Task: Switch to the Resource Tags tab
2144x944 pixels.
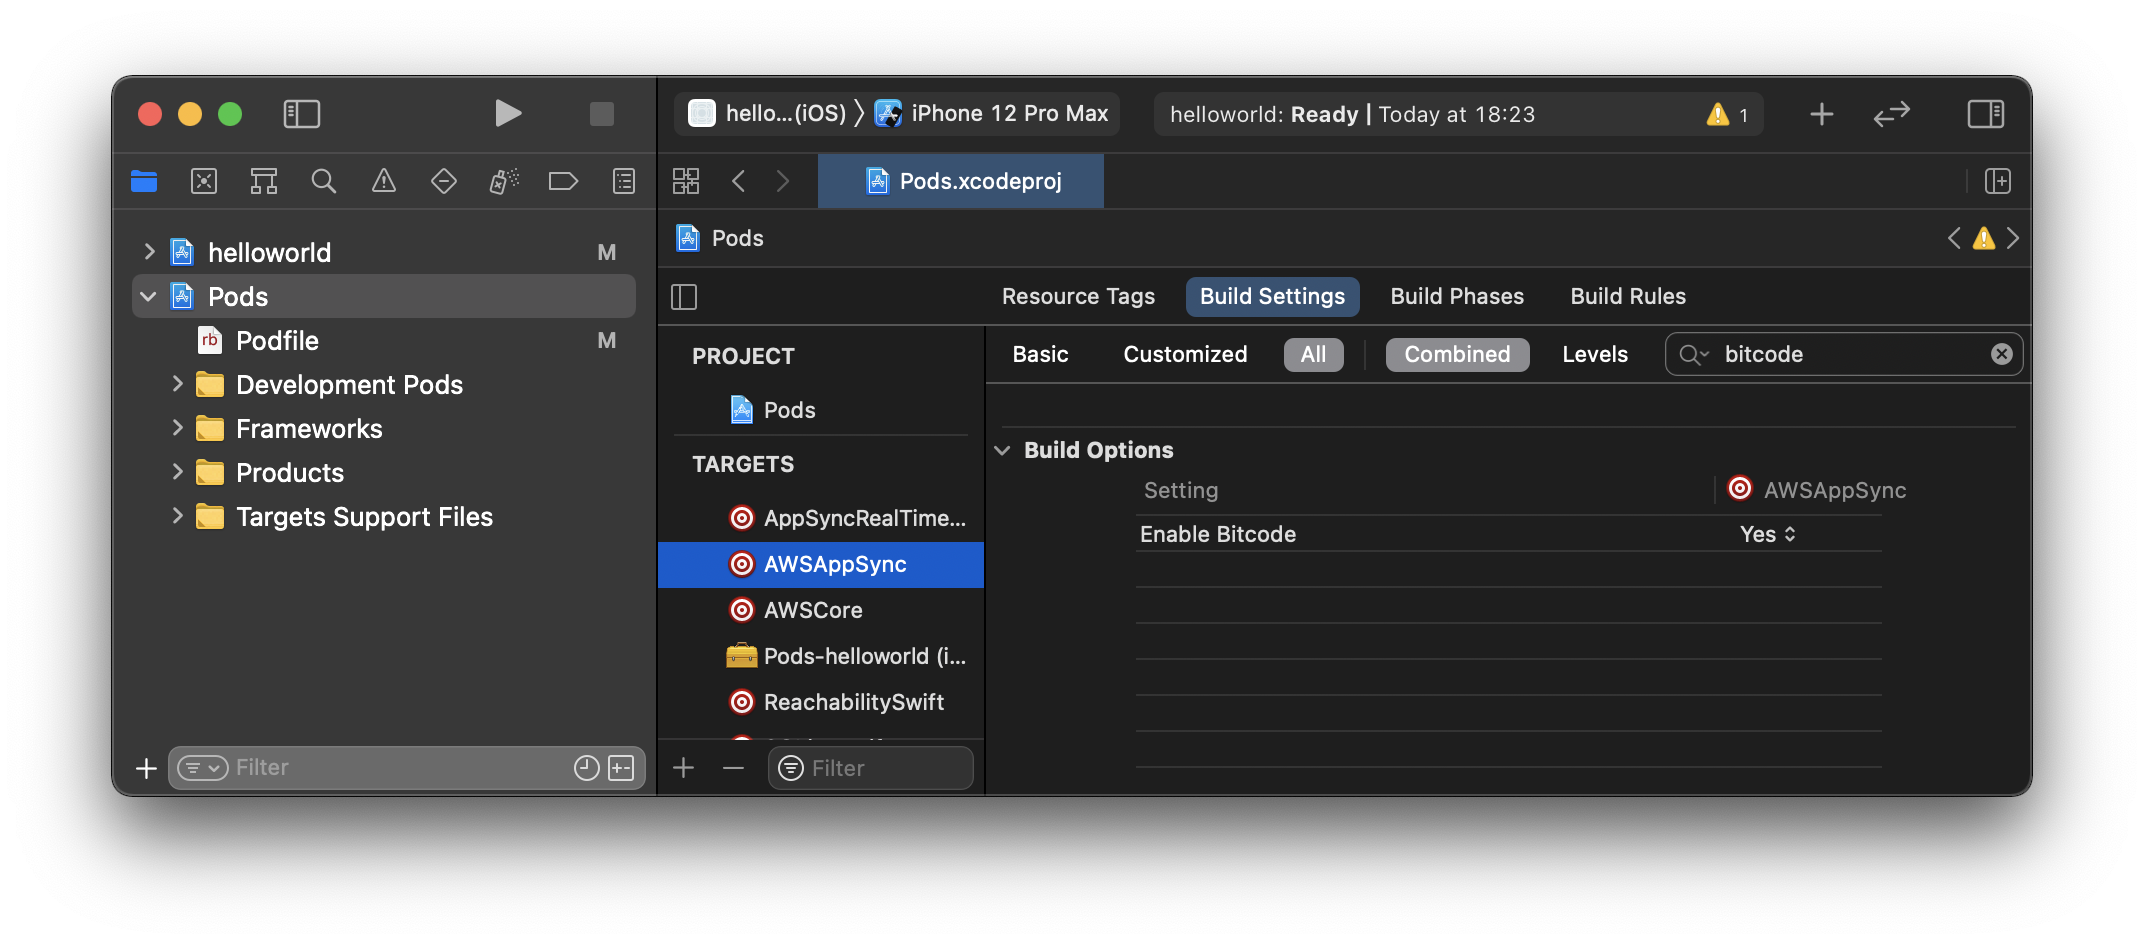Action: (x=1078, y=296)
